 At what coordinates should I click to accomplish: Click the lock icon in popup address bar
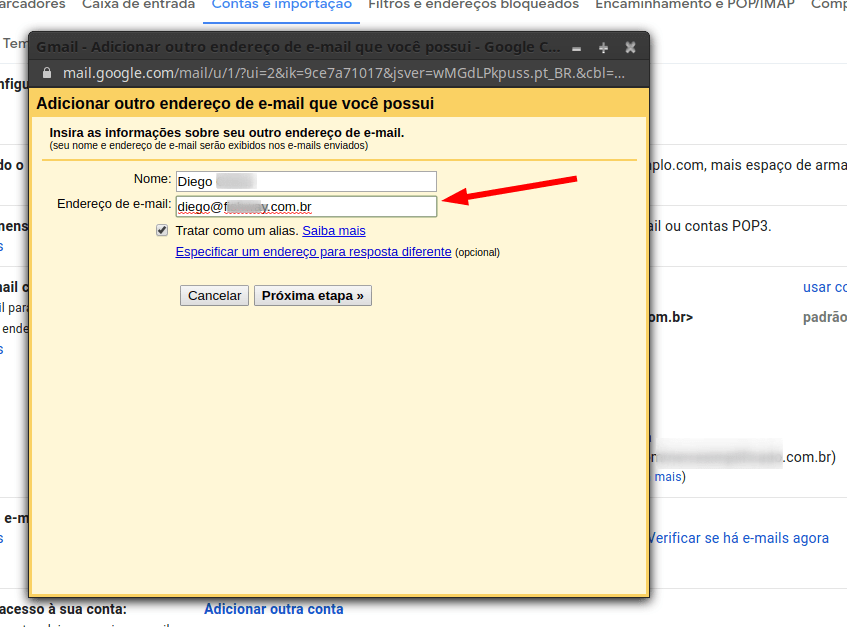pyautogui.click(x=47, y=73)
